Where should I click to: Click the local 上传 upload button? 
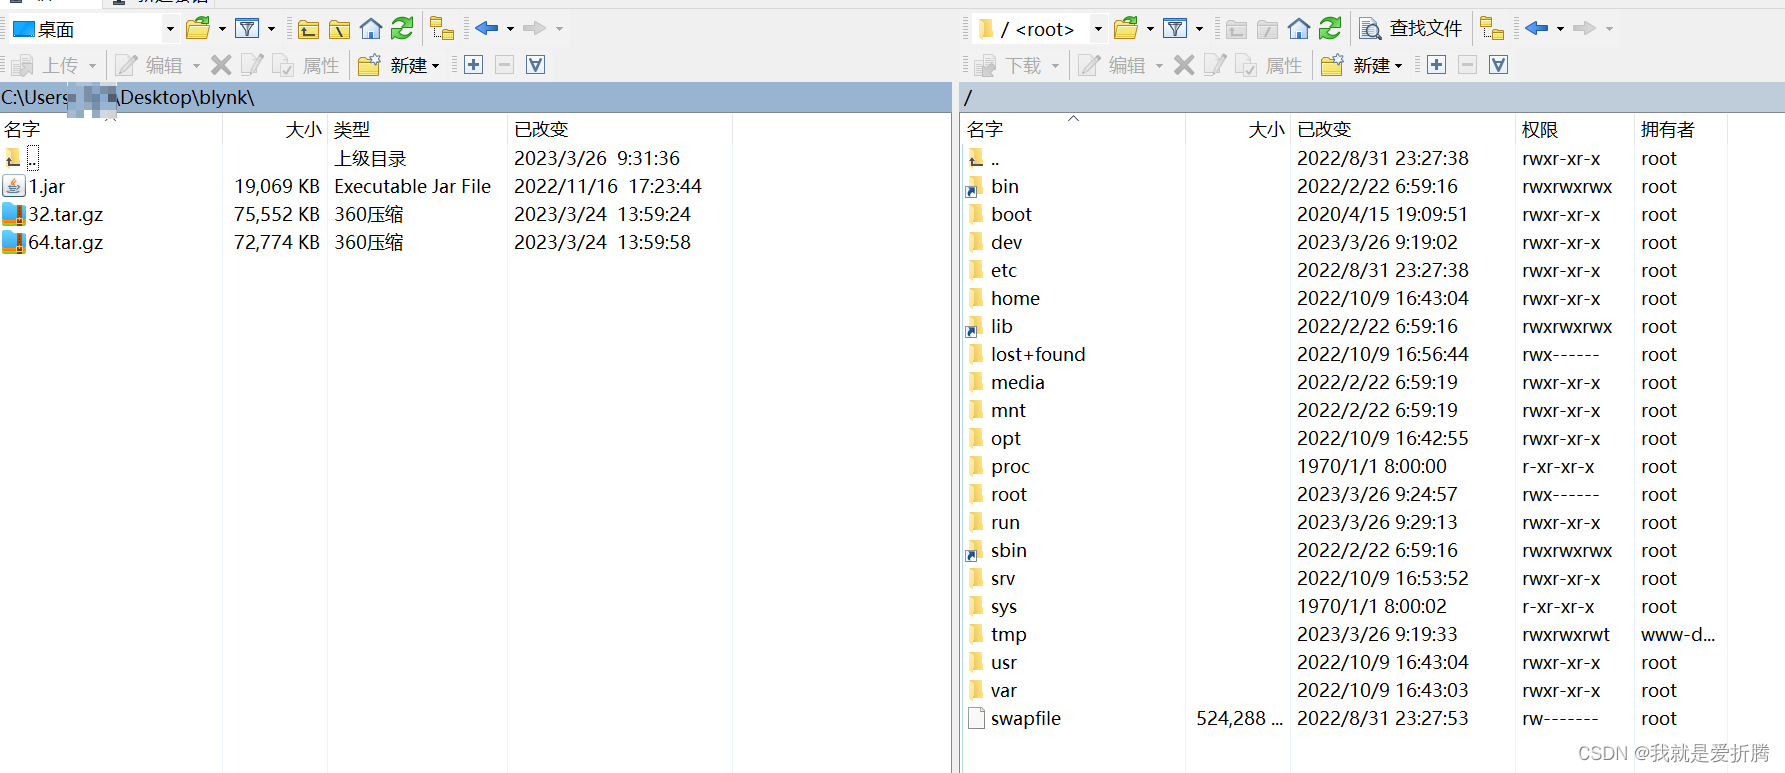click(x=46, y=65)
